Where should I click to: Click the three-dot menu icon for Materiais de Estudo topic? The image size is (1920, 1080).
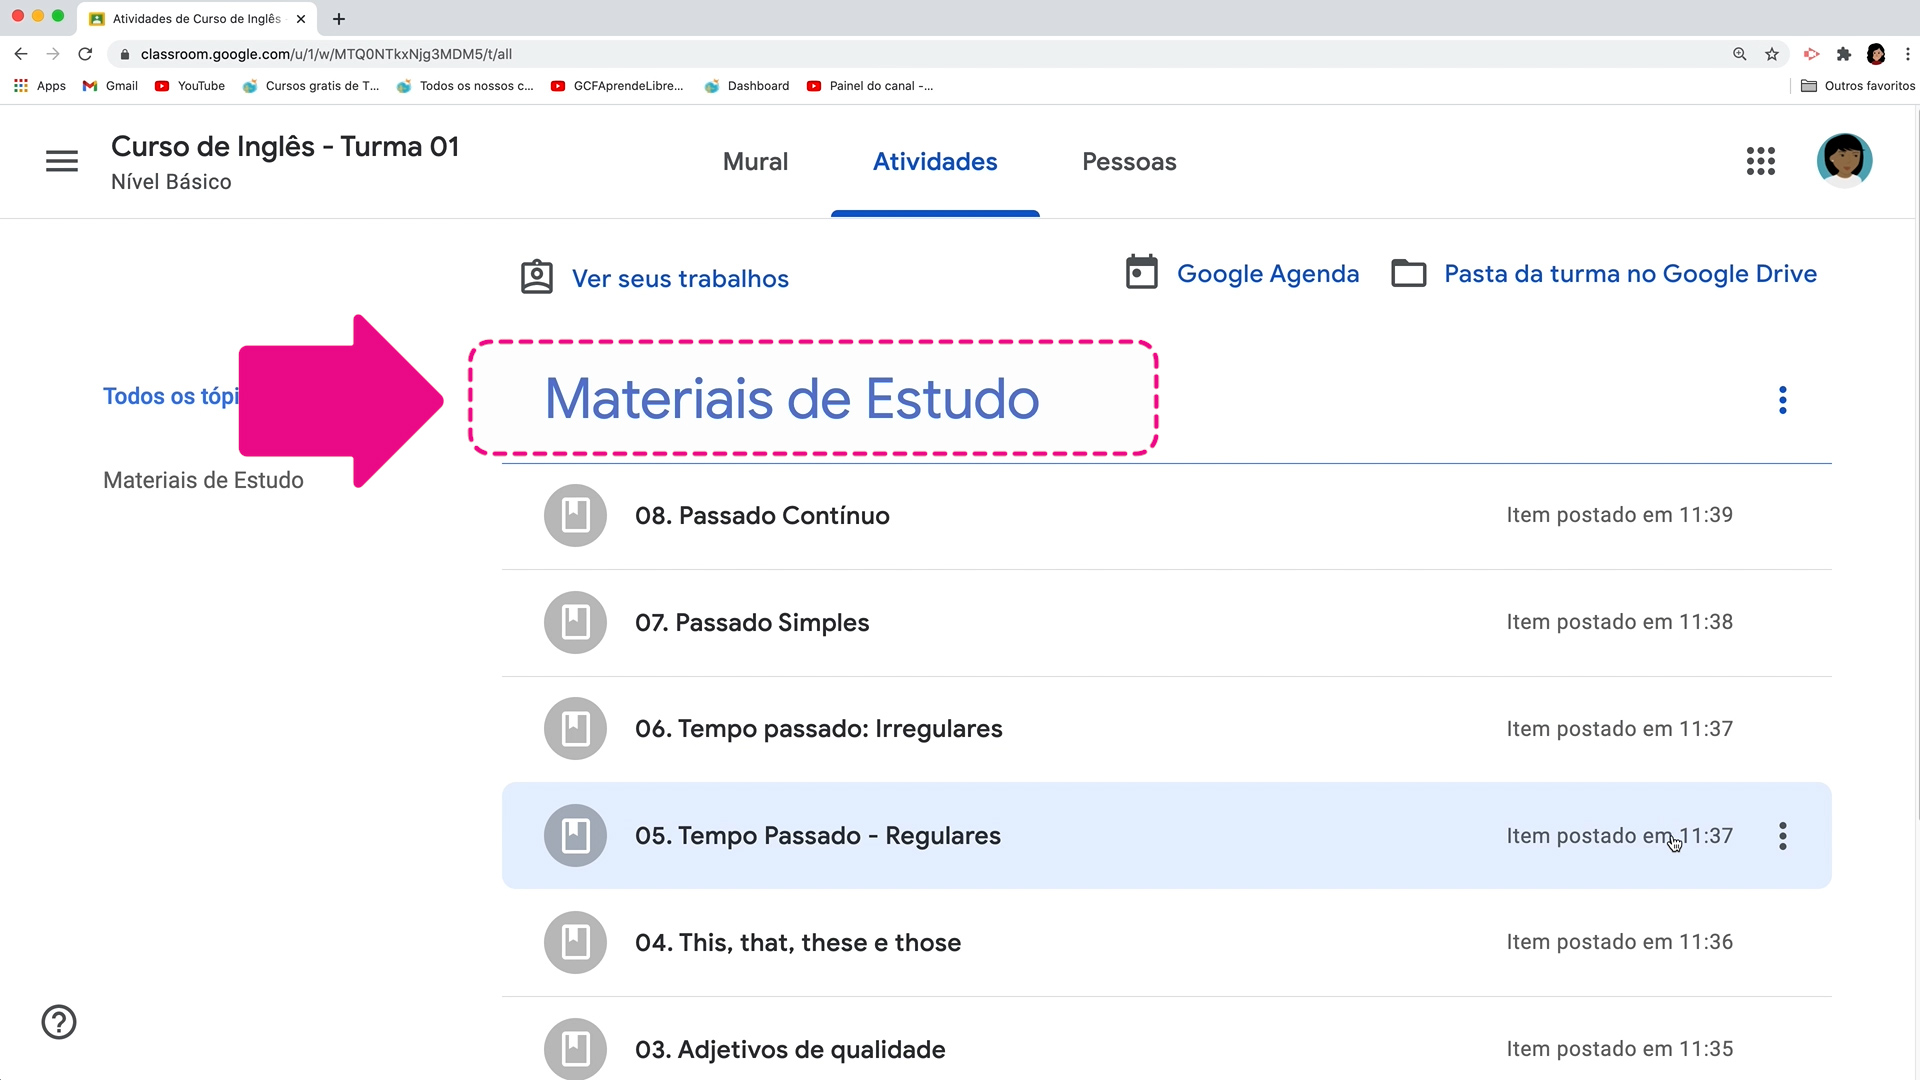pyautogui.click(x=1782, y=400)
